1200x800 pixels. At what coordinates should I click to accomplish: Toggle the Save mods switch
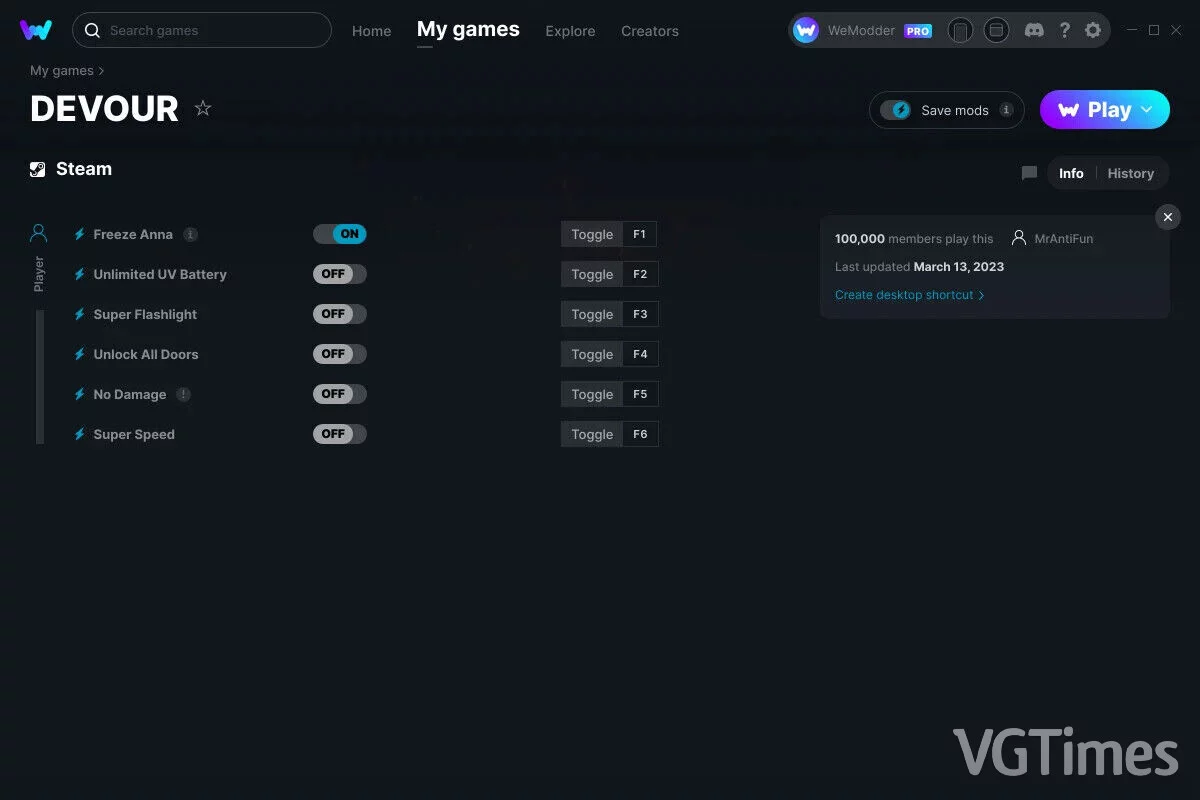[896, 110]
